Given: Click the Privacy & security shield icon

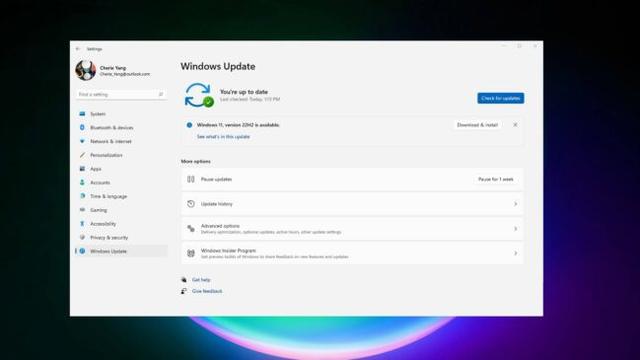Looking at the screenshot, I should (x=82, y=238).
